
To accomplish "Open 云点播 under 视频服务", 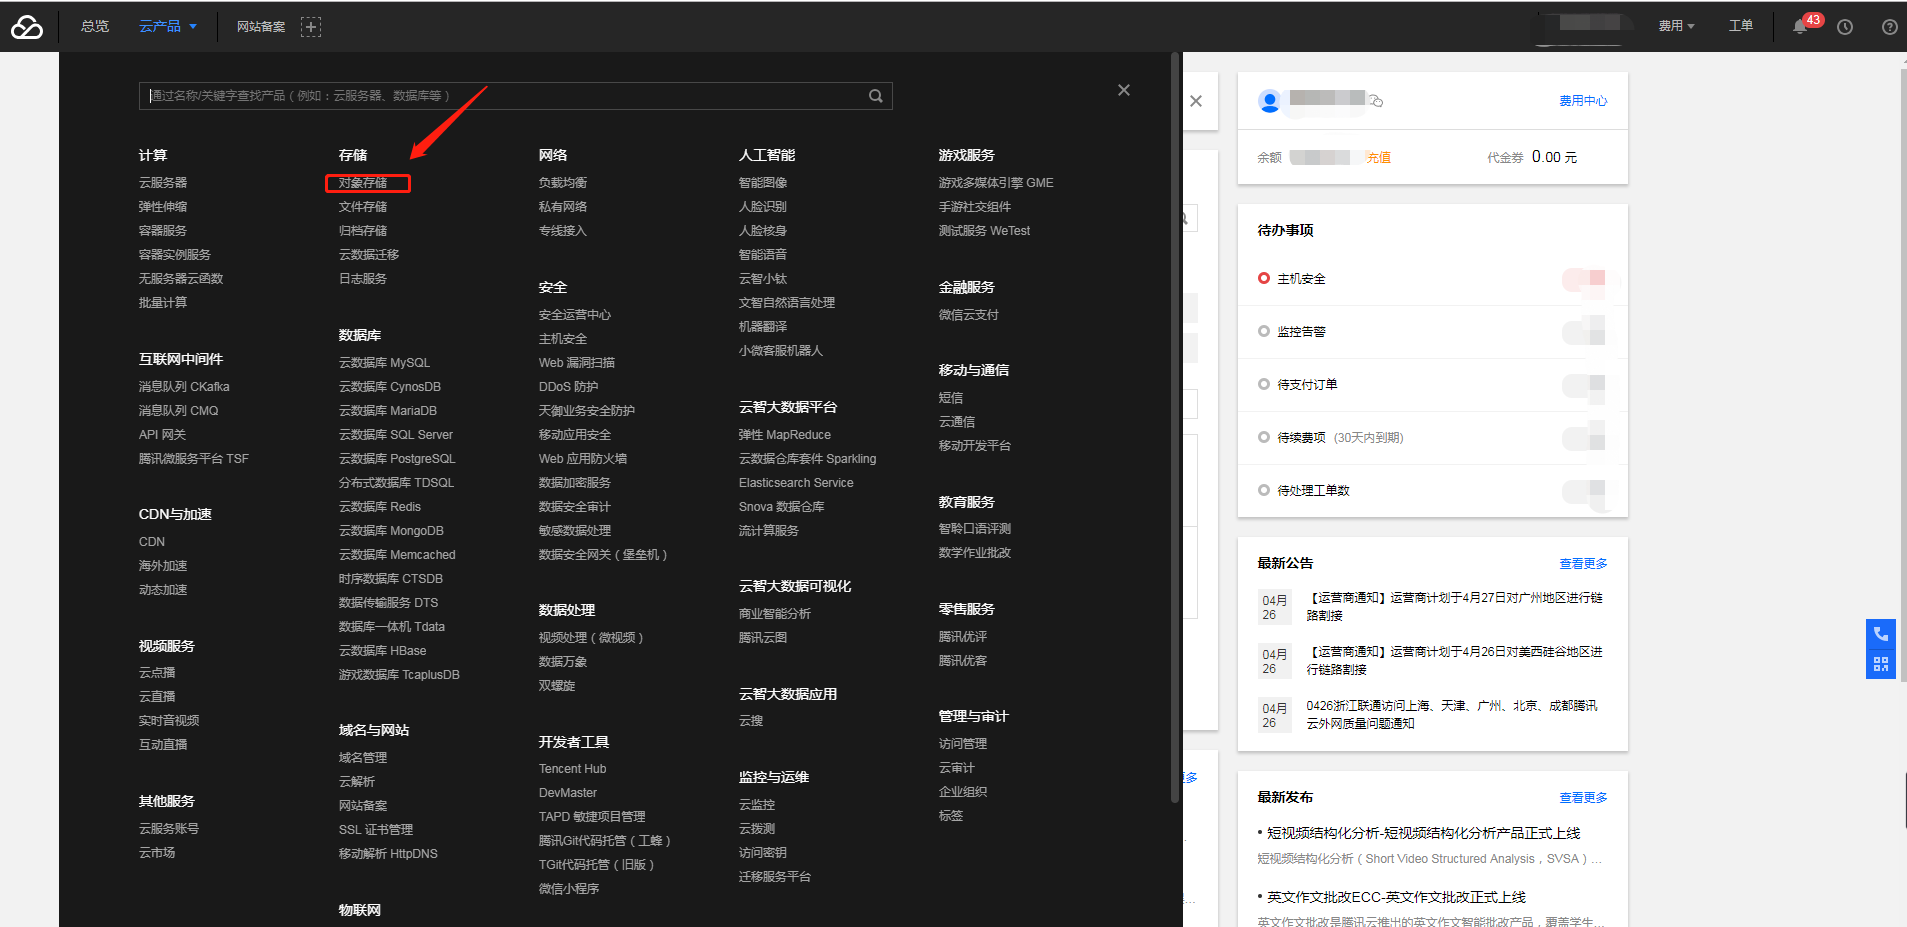I will pos(157,673).
